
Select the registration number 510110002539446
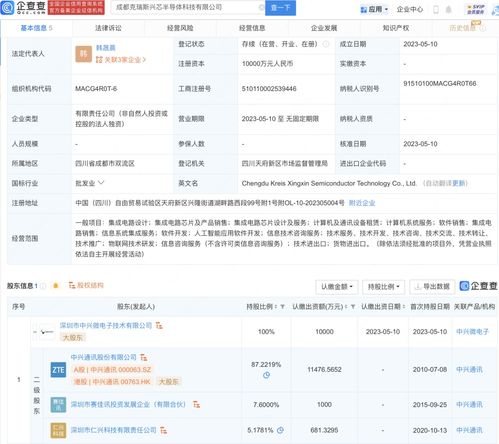pyautogui.click(x=269, y=89)
